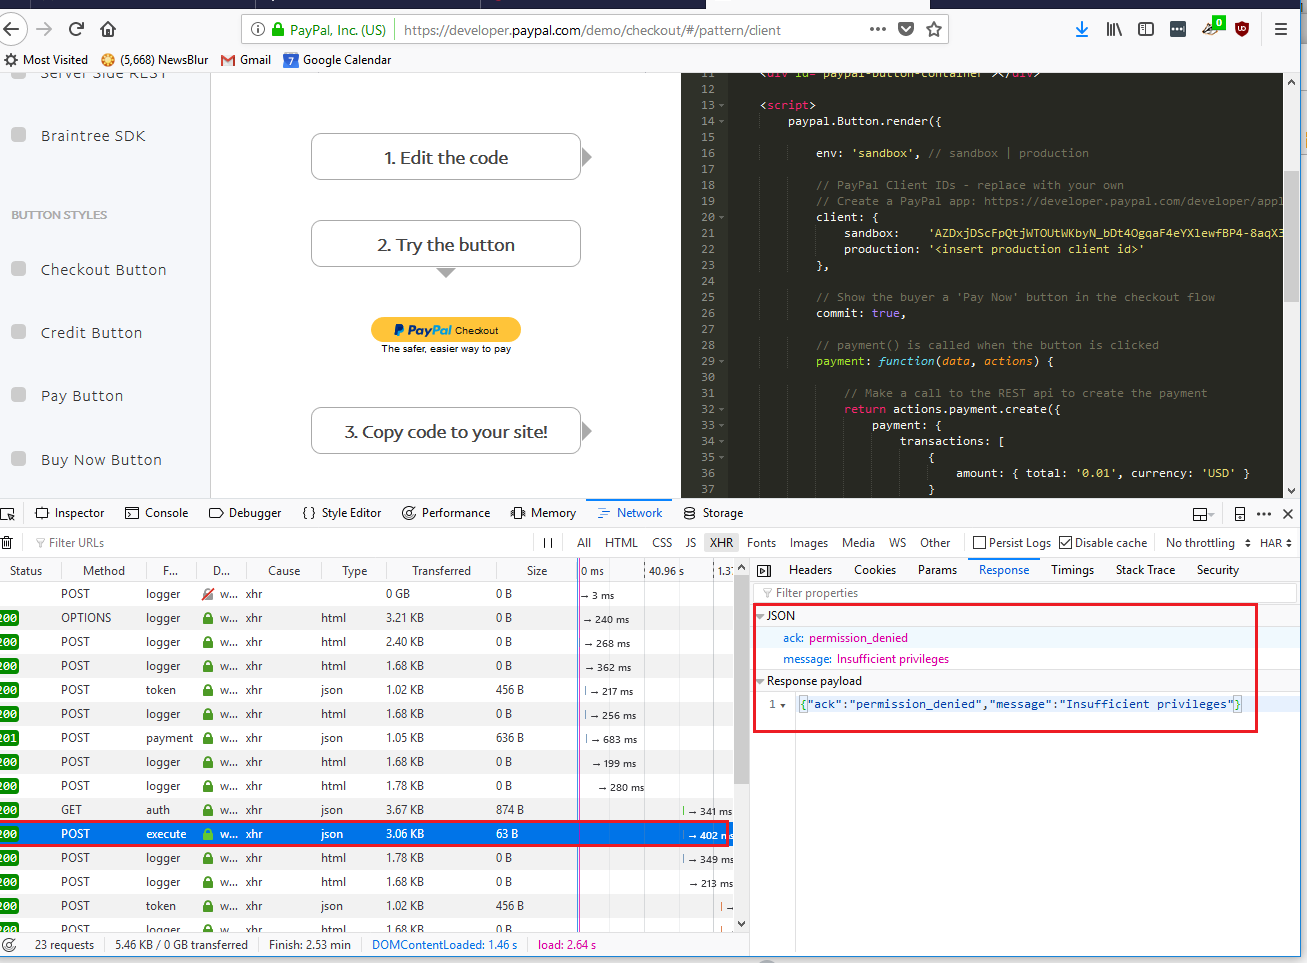Toggle the sidebar view icon
This screenshot has width=1307, height=963.
click(1146, 29)
